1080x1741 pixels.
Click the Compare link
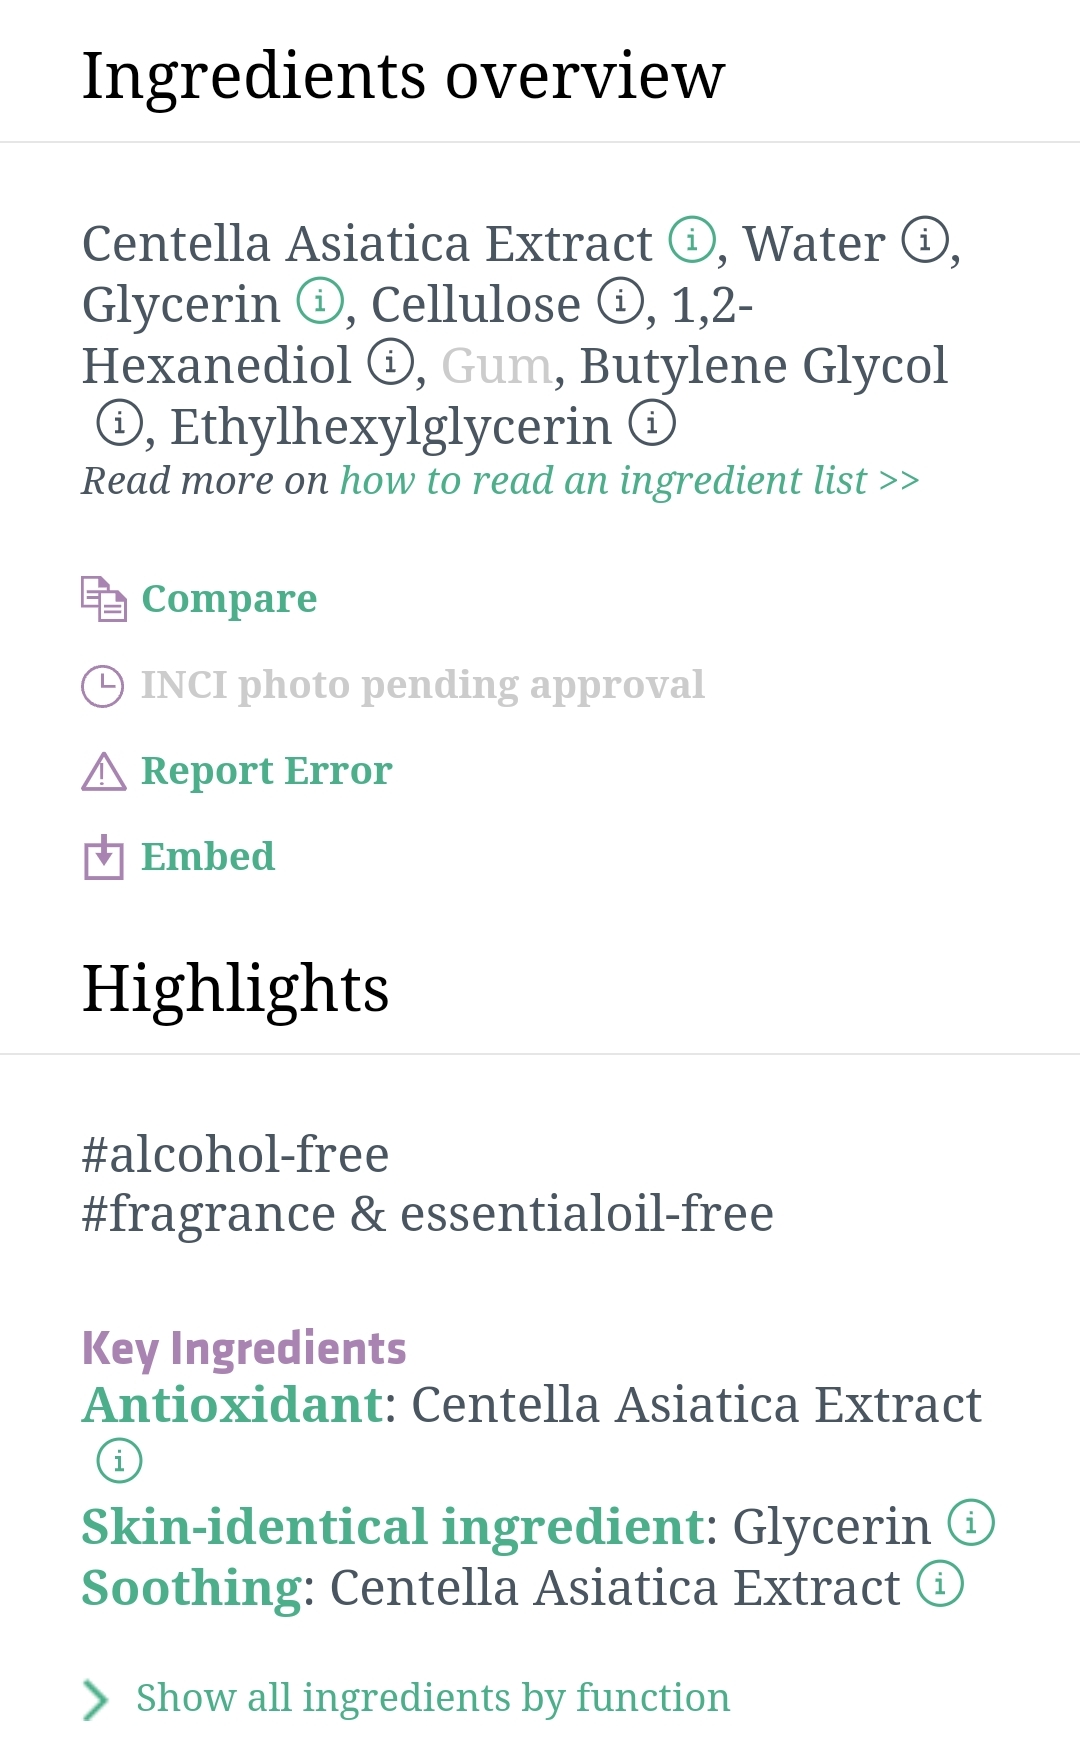[x=229, y=599]
